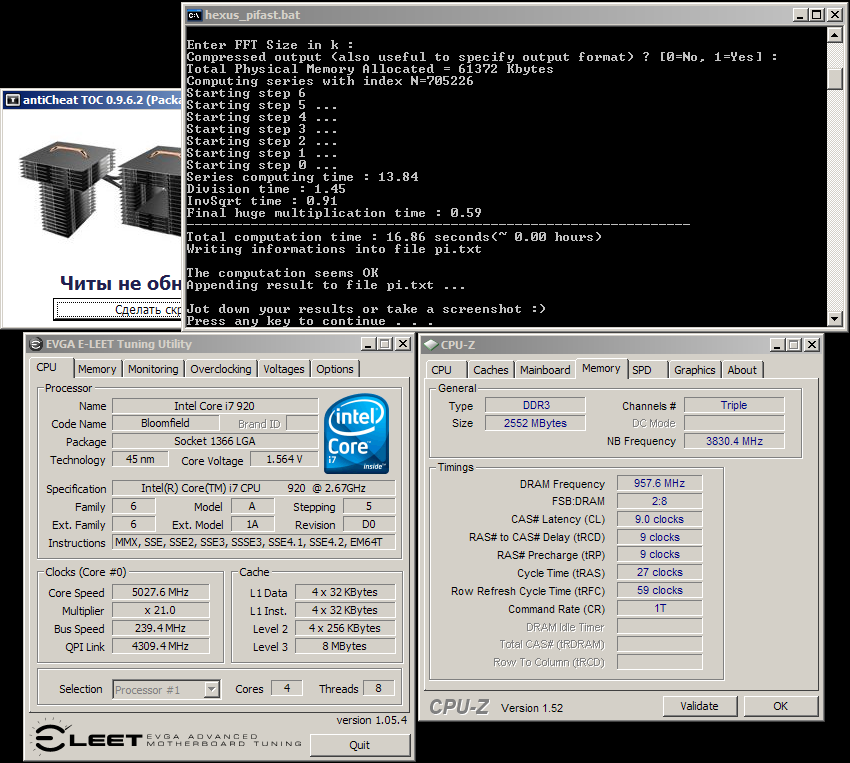Click the Channels # field Triple
This screenshot has width=850, height=763.
735,405
